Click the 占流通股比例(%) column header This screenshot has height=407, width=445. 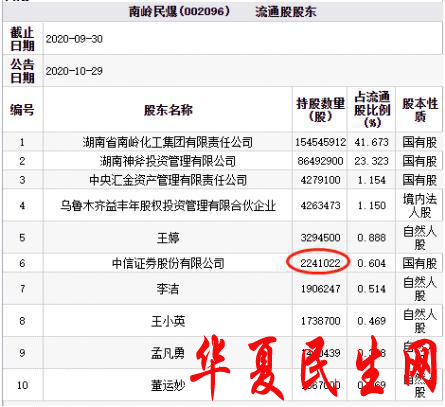(372, 110)
